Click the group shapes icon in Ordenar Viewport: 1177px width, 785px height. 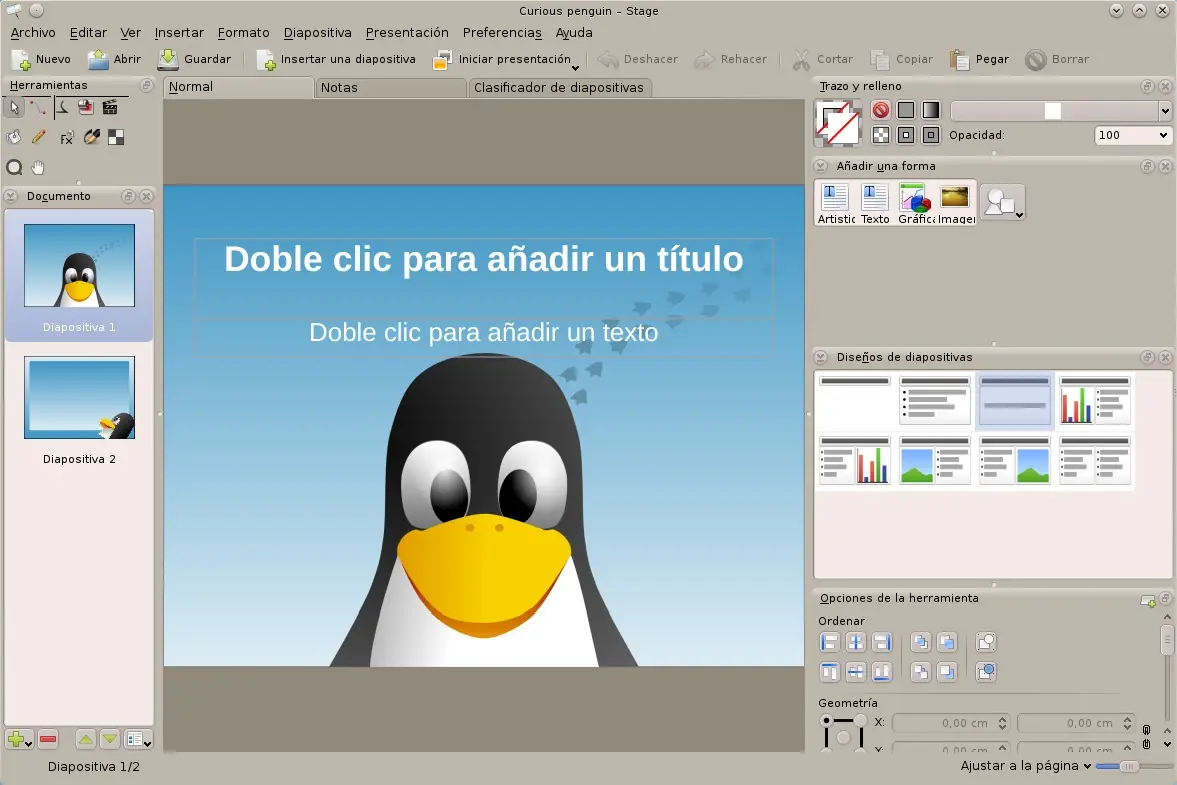pyautogui.click(x=986, y=642)
